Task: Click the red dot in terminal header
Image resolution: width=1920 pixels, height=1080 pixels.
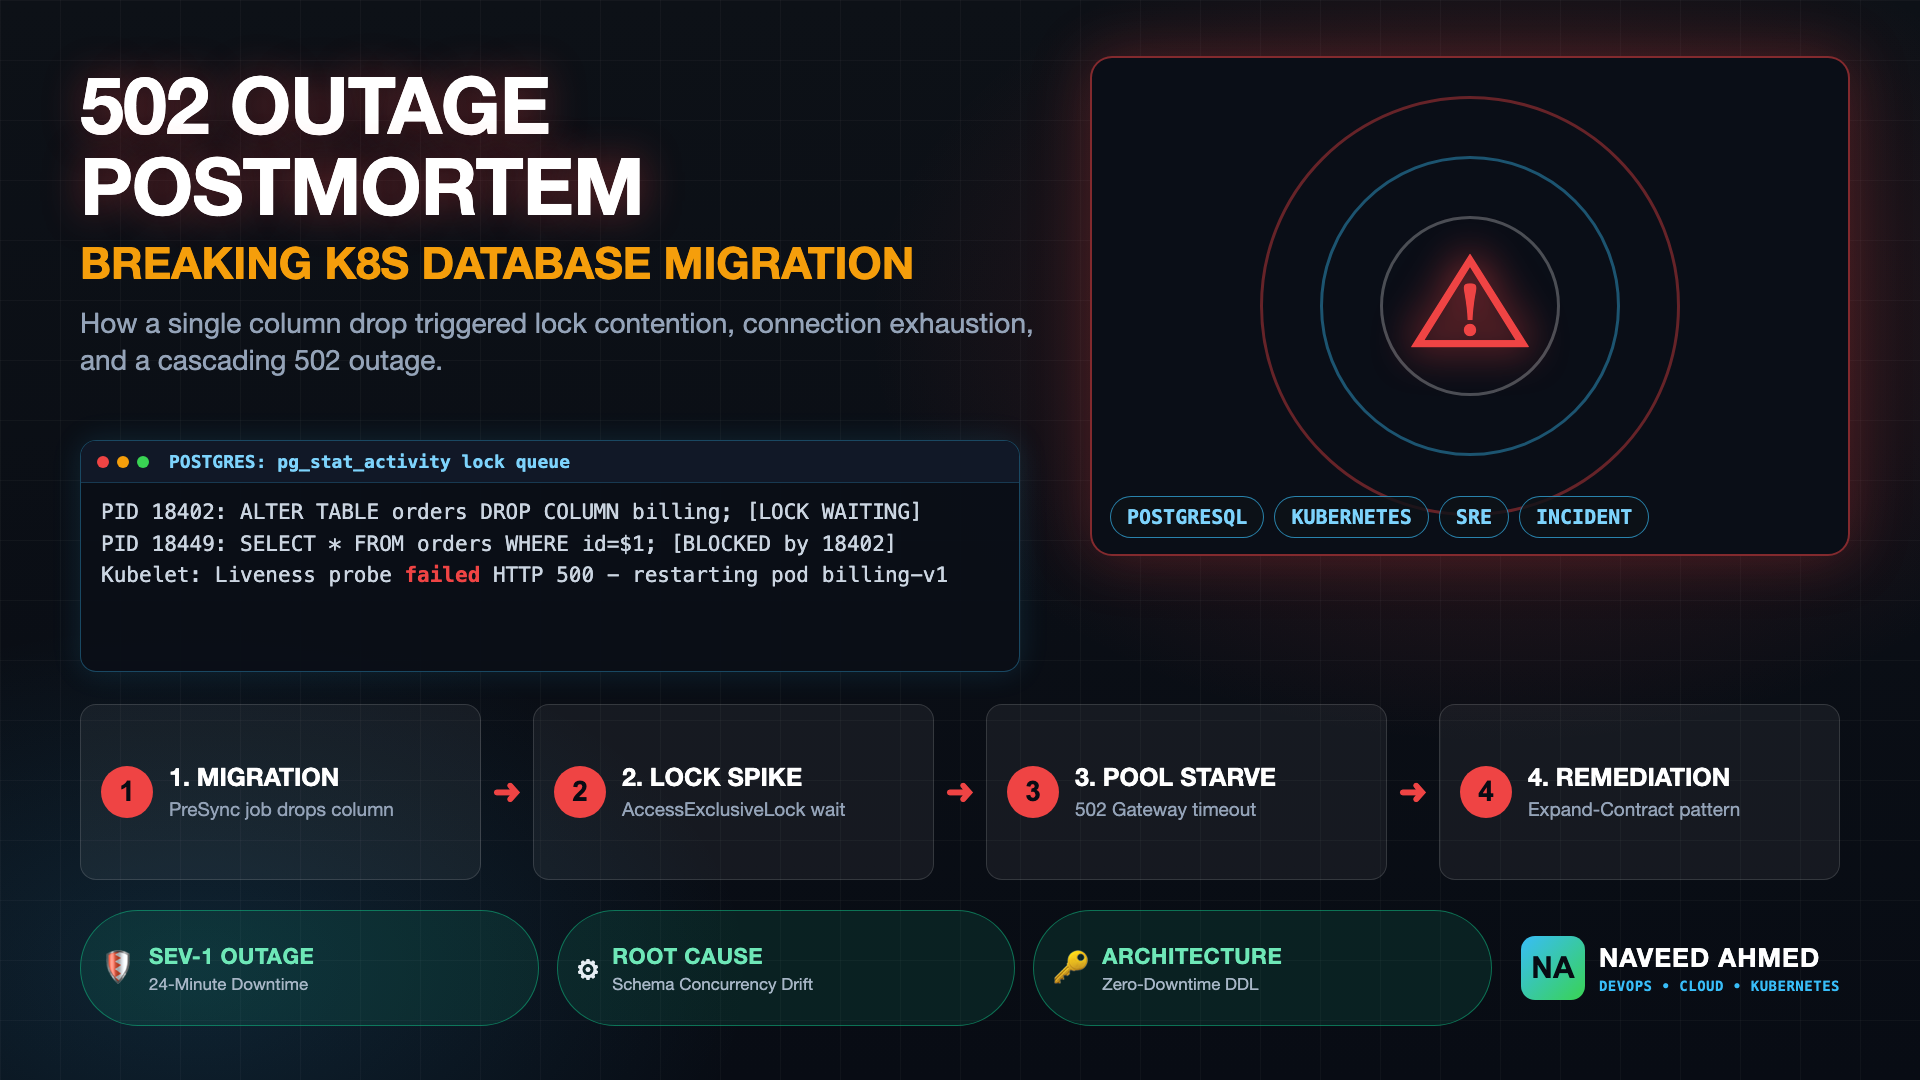Action: click(x=103, y=462)
